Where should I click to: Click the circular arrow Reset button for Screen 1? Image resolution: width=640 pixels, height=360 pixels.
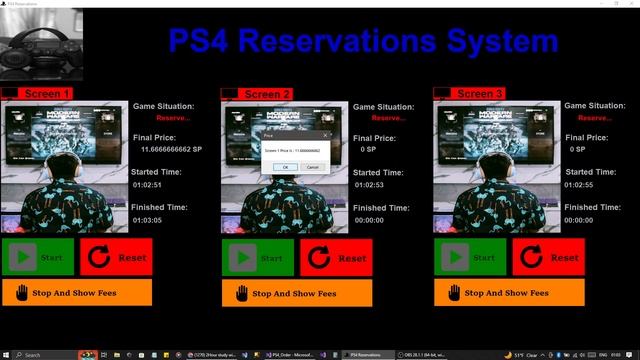(116, 257)
